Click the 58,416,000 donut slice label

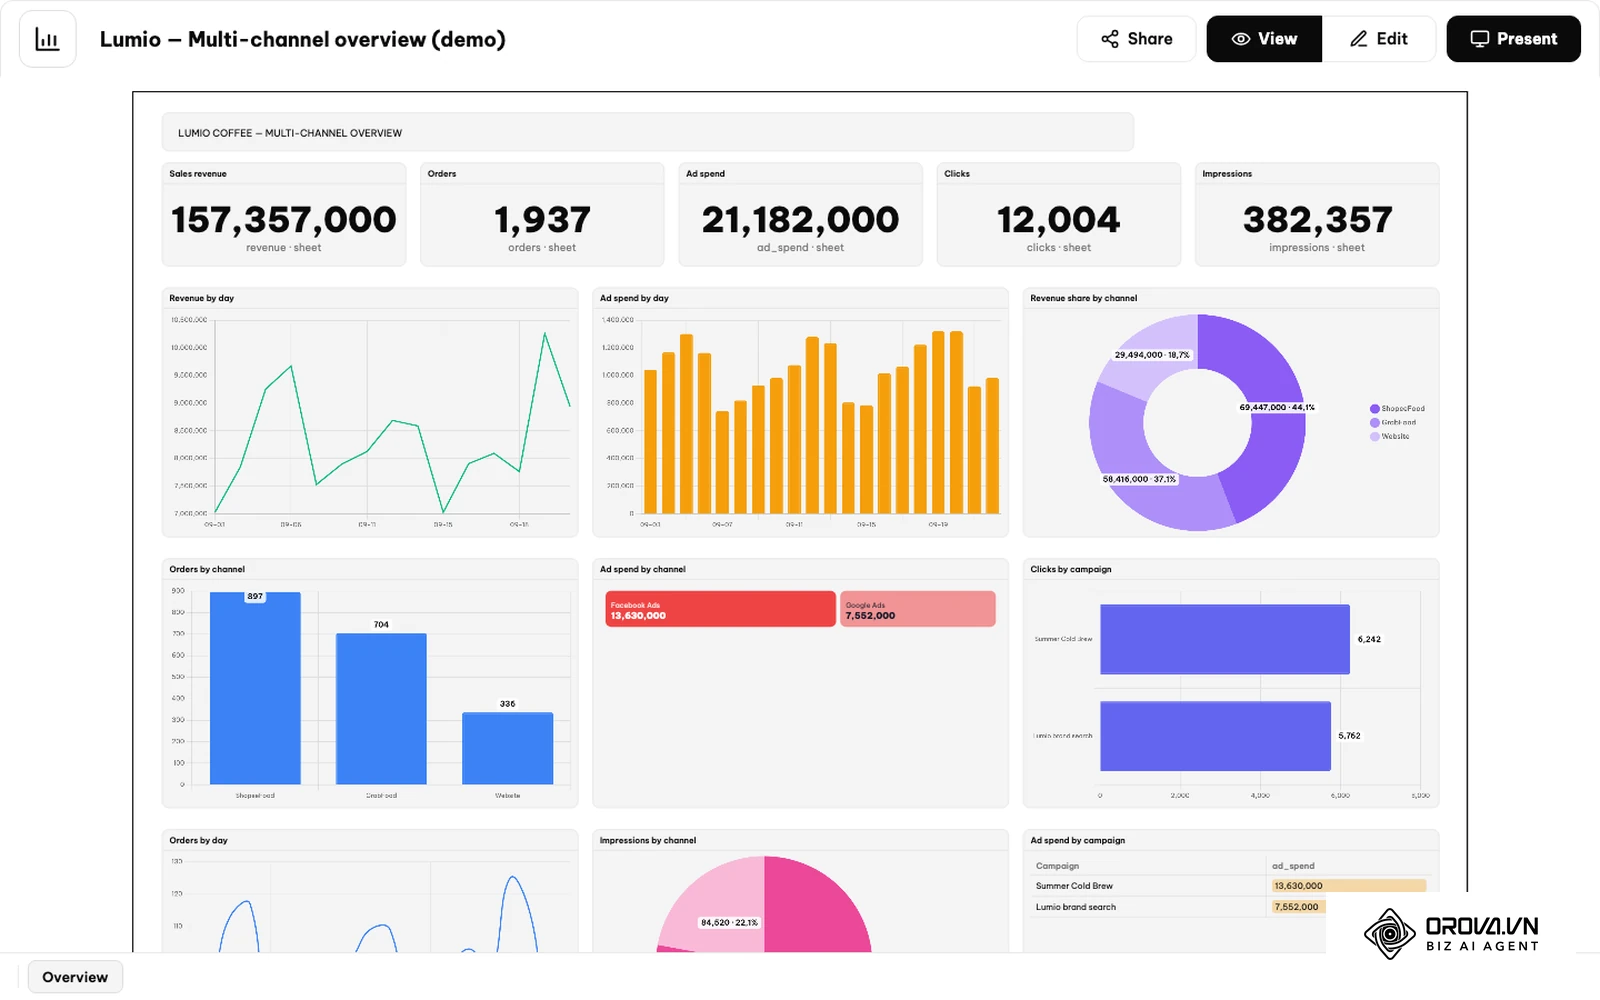(1139, 479)
